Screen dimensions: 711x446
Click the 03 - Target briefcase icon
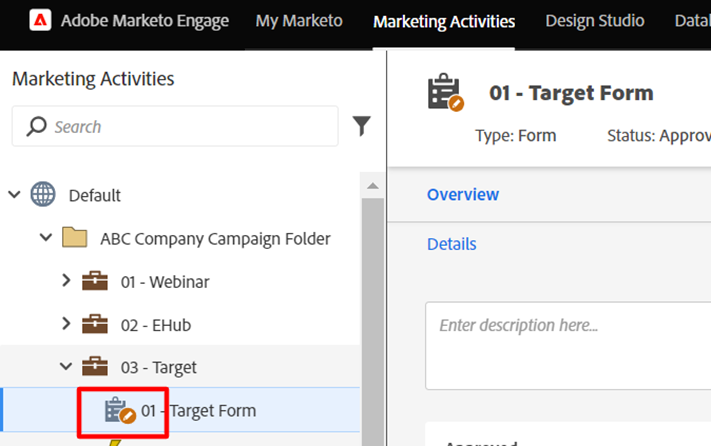click(x=95, y=367)
